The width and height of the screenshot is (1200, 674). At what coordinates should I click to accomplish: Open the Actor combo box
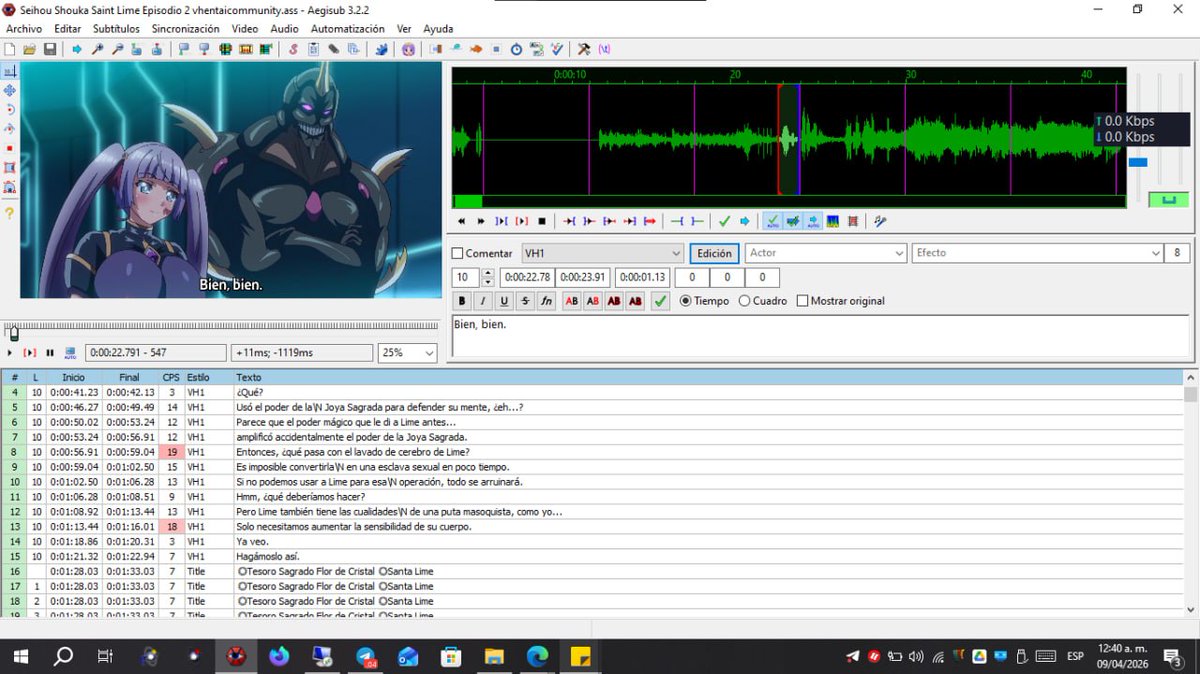pos(826,253)
